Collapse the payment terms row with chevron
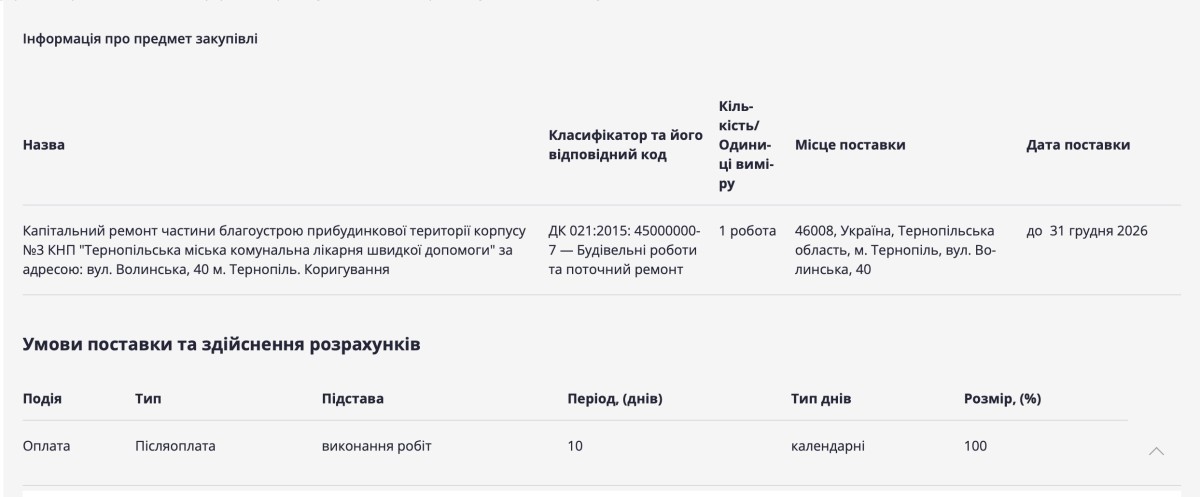This screenshot has height=497, width=1200. 1156,452
